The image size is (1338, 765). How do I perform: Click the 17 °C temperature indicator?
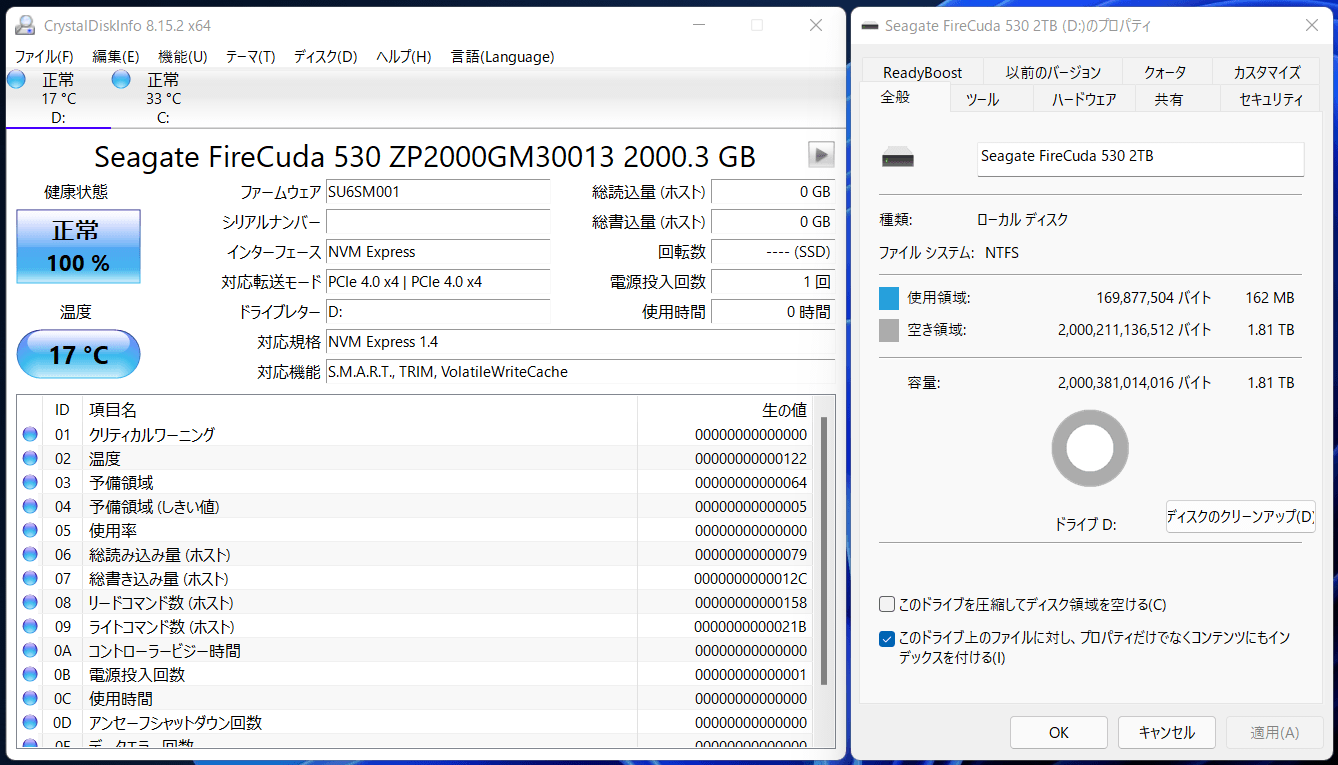click(79, 355)
